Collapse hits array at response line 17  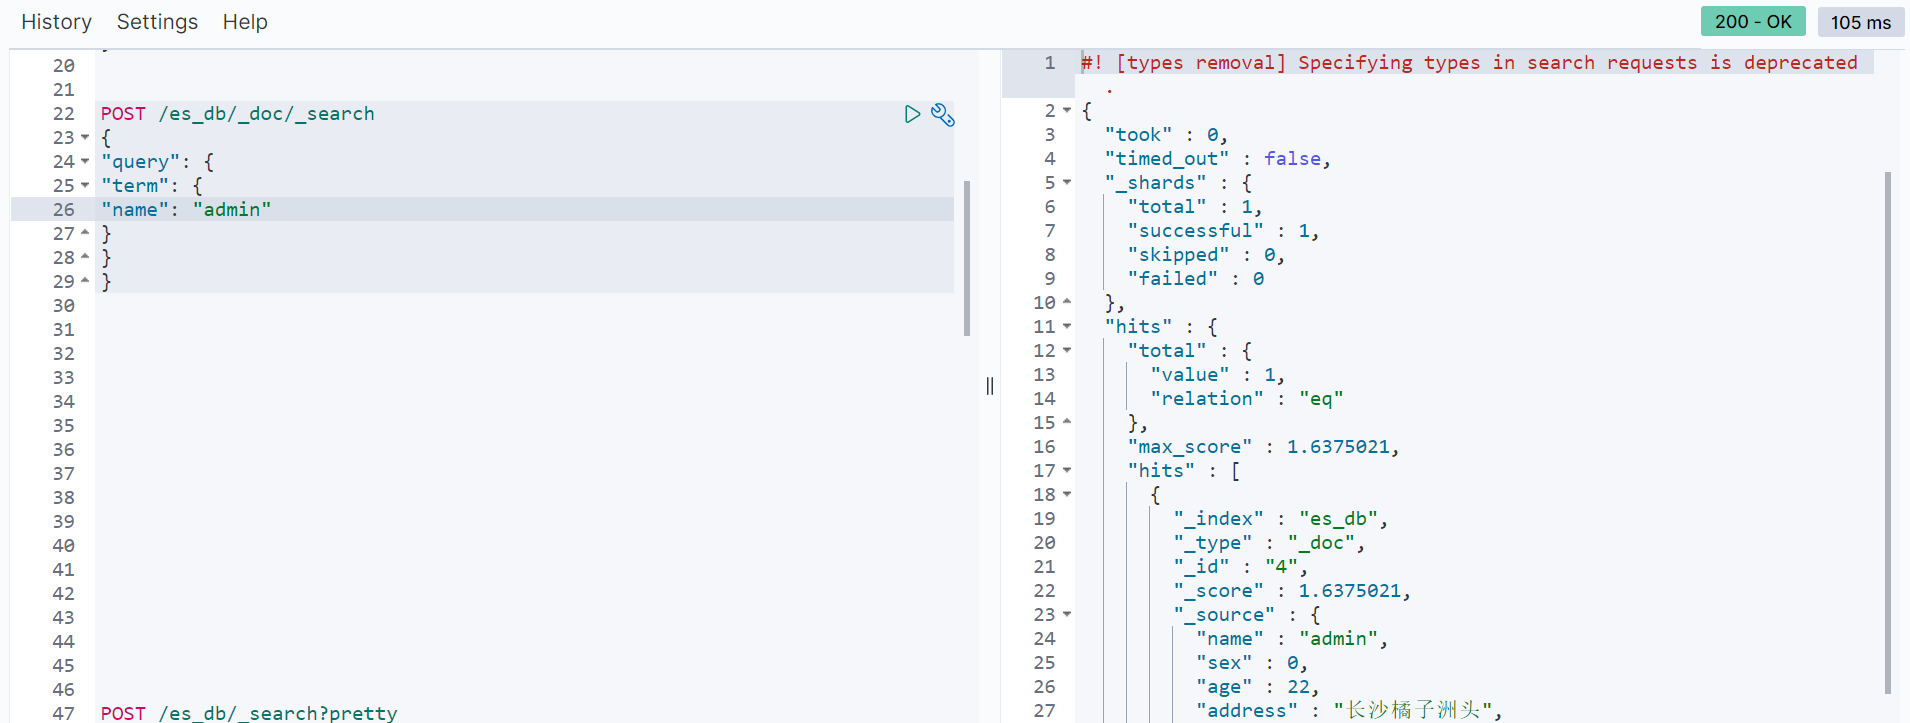tap(1067, 471)
